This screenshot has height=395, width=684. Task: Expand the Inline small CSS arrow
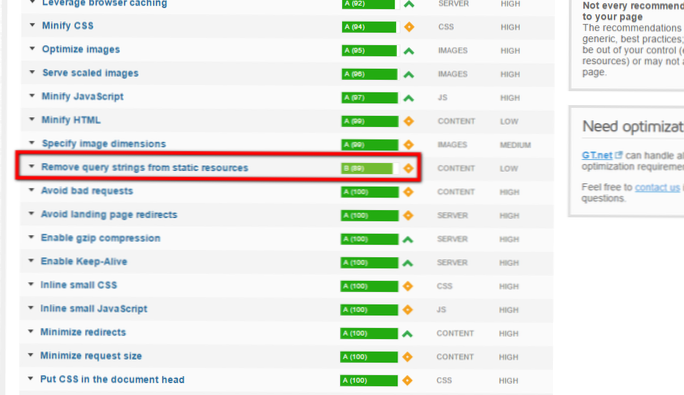coord(31,285)
